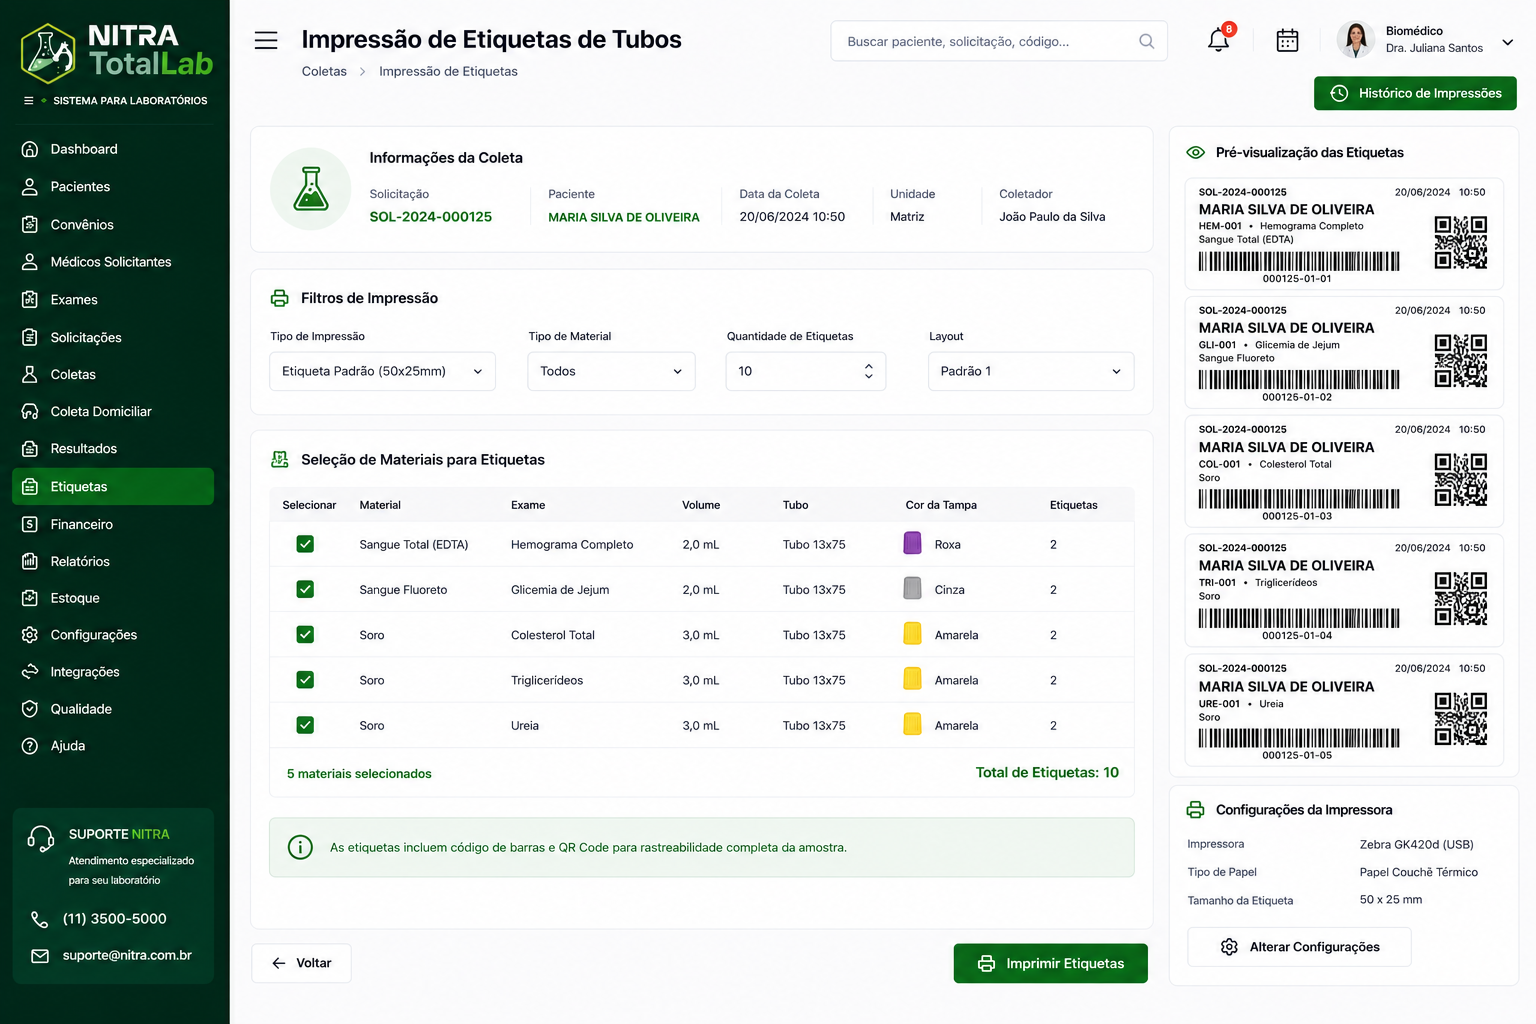
Task: Click the Roxa purple cap color swatch
Action: (912, 543)
